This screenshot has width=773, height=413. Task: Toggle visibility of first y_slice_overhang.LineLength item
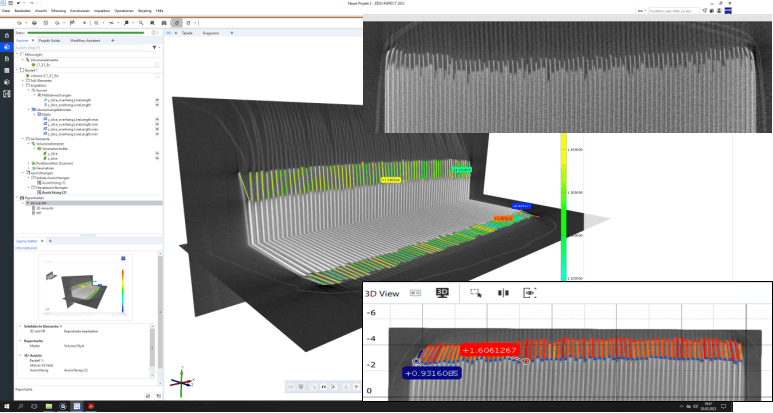click(x=158, y=101)
